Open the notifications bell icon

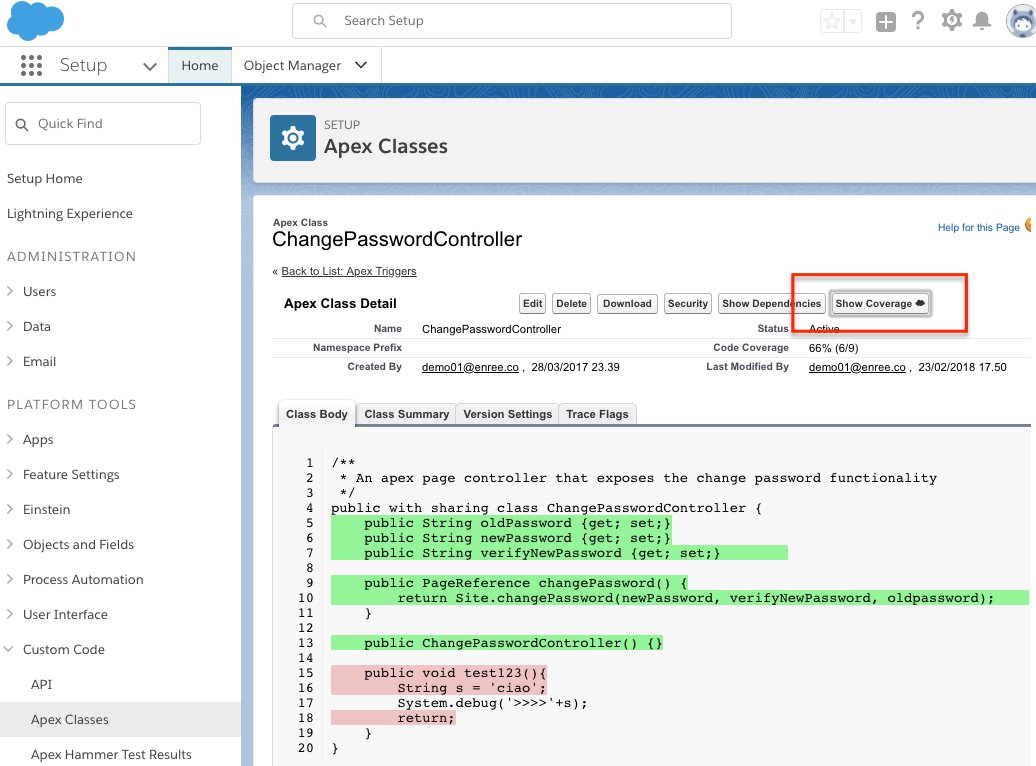pos(982,21)
